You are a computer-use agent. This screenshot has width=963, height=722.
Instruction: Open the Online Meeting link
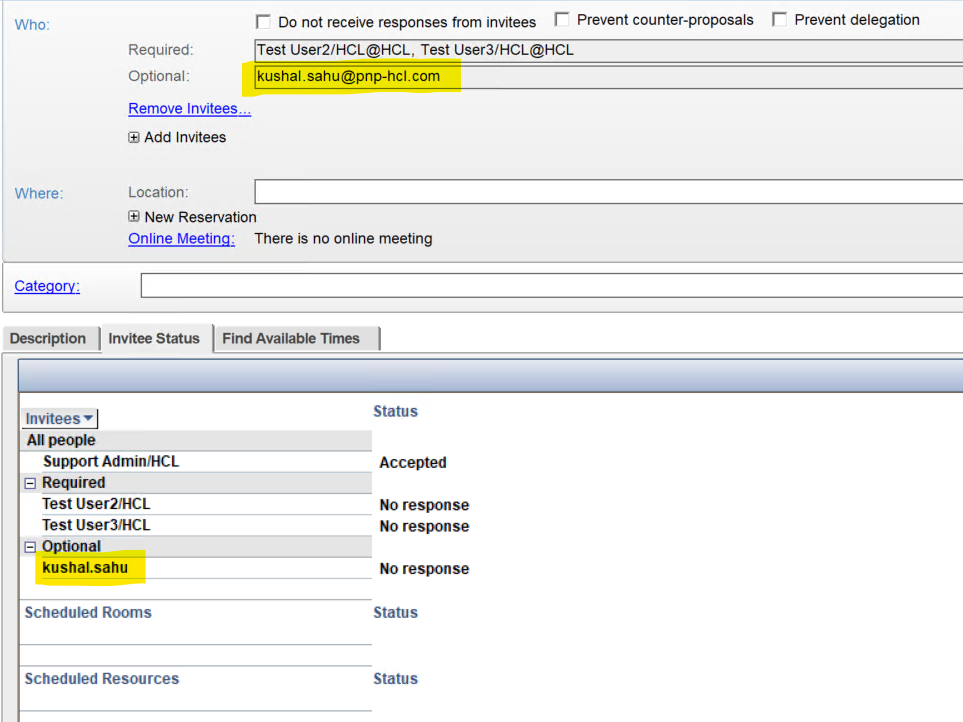tap(181, 239)
